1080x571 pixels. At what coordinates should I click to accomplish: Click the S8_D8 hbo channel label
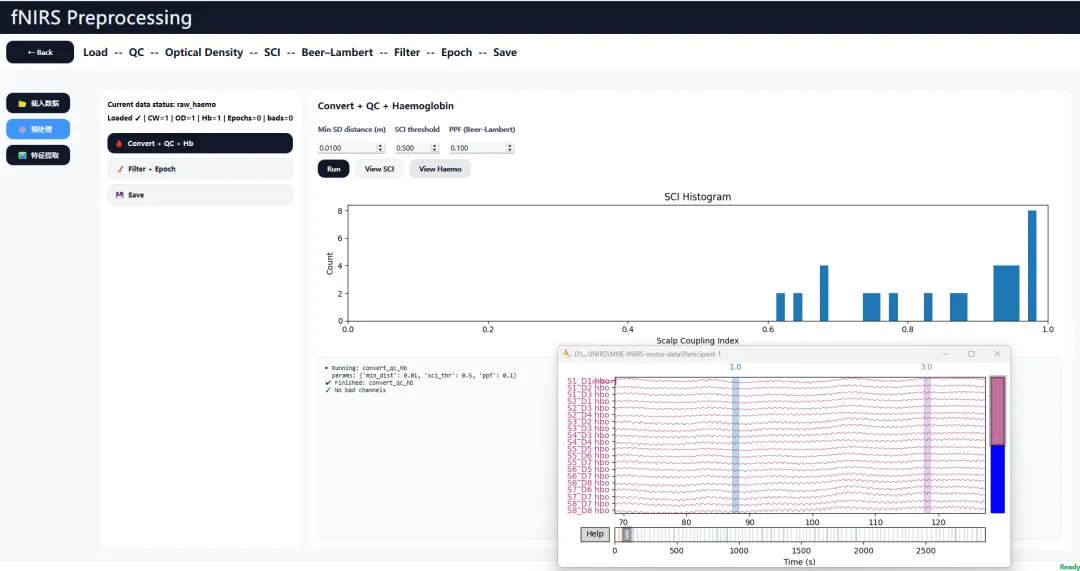coord(588,510)
